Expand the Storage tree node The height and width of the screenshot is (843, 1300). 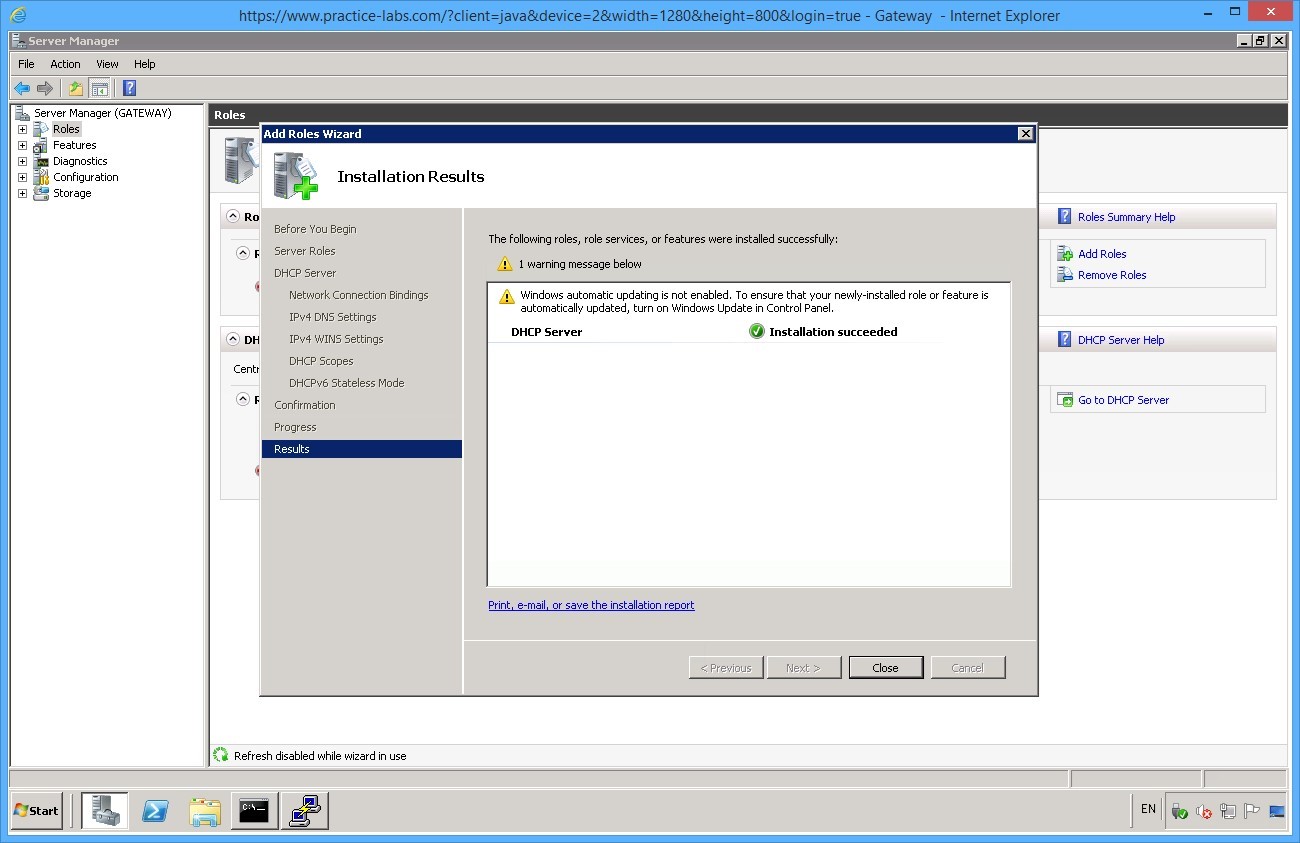coord(22,193)
